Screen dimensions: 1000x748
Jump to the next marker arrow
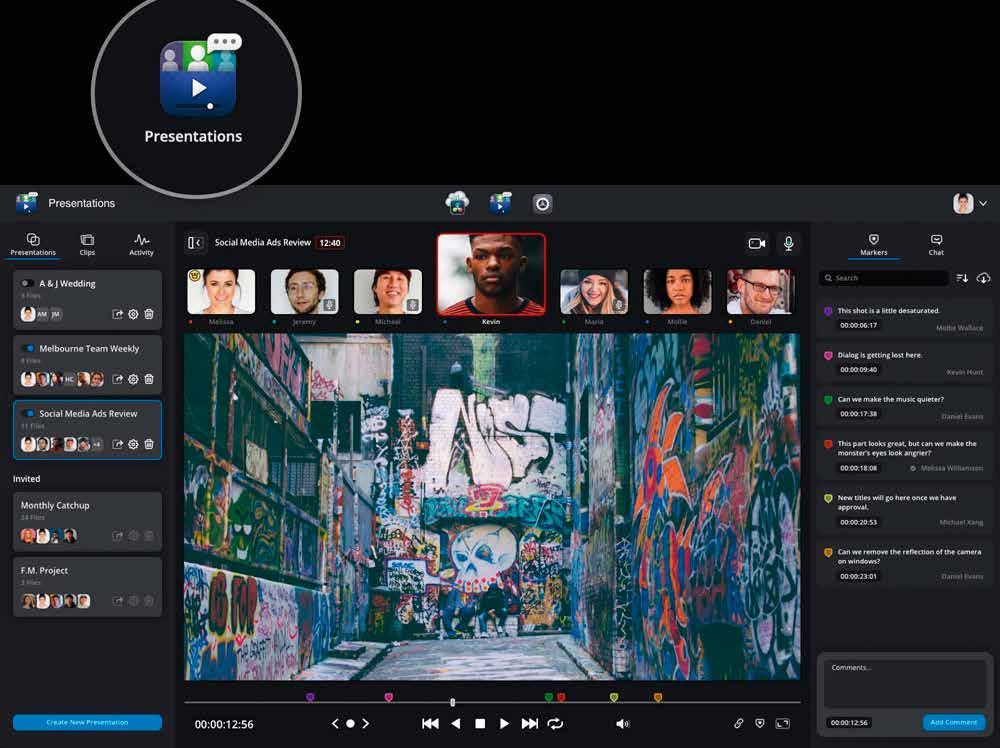365,723
